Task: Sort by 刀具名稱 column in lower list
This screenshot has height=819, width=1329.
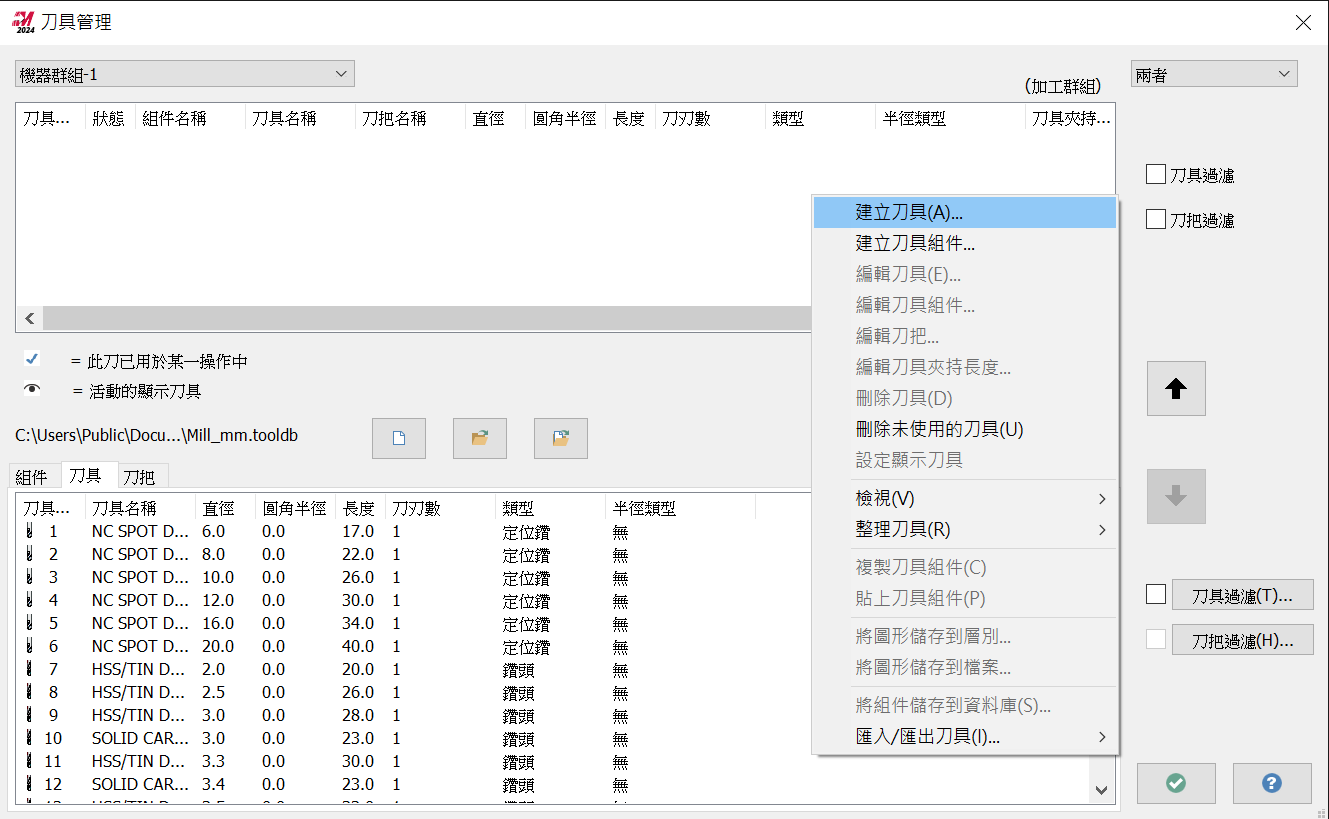Action: pos(140,508)
